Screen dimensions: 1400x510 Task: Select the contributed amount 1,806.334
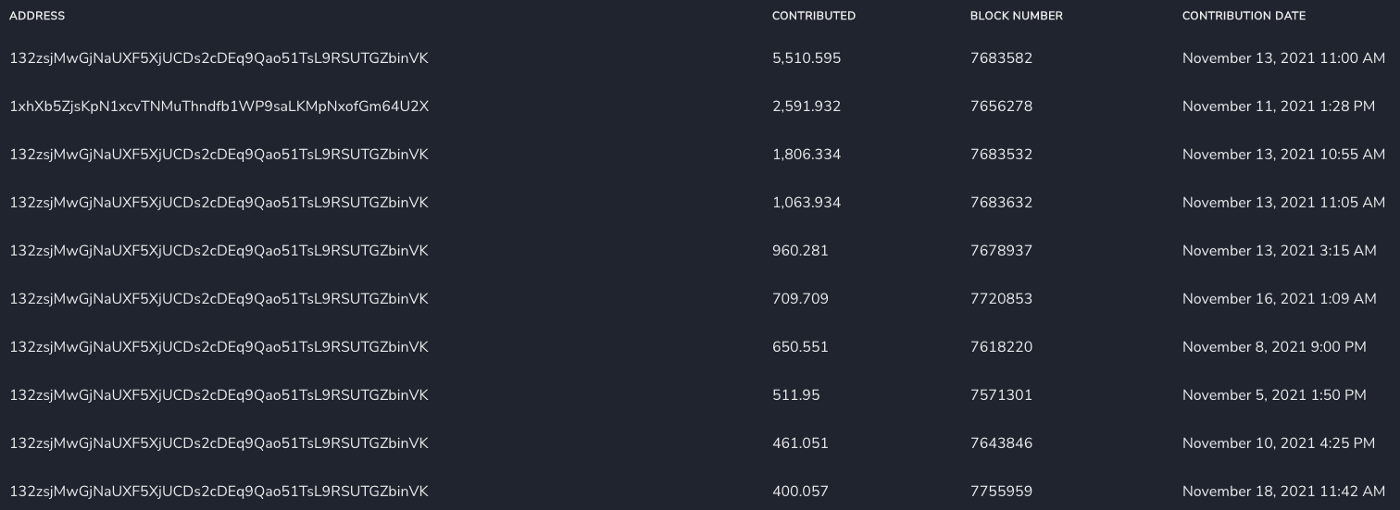coord(806,154)
